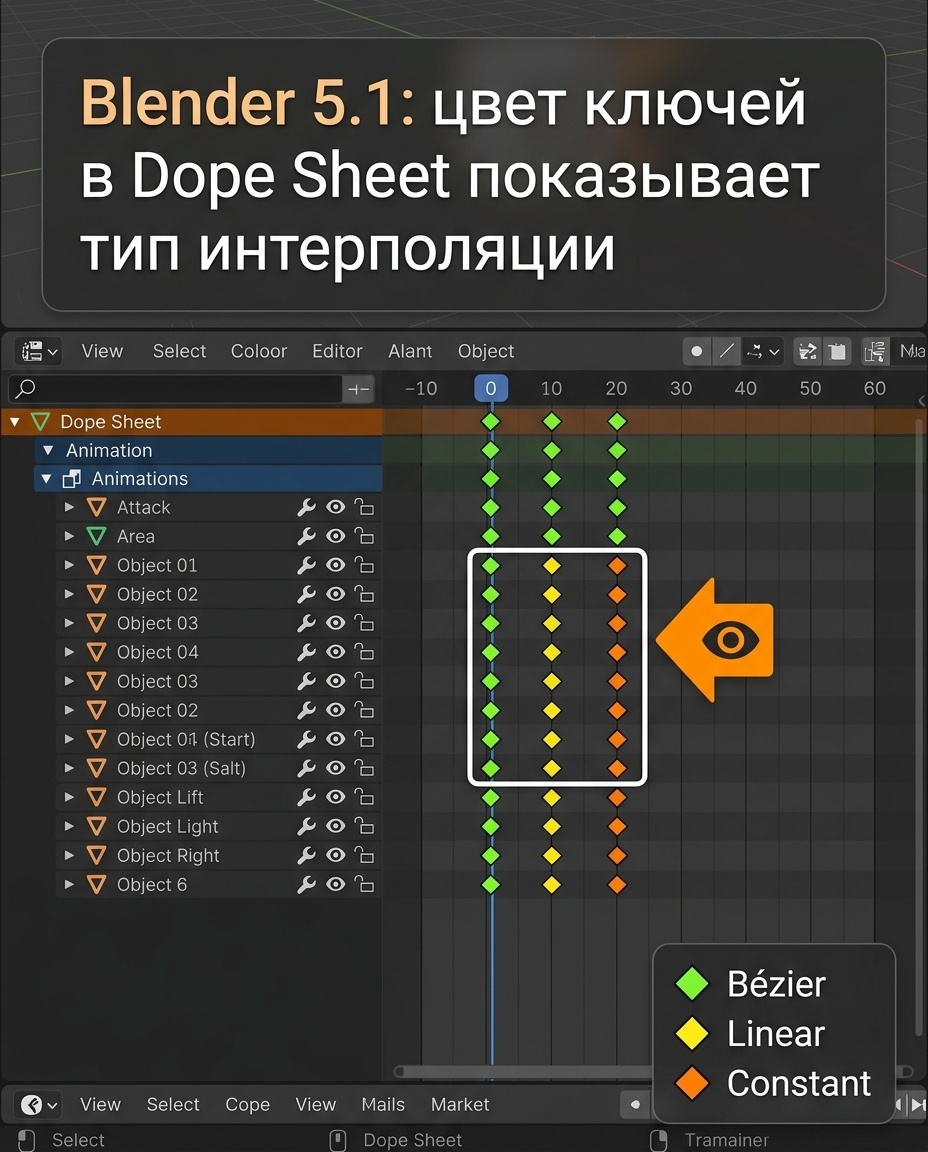Select the paste keyframes clipboard icon
Screen dimensions: 928x1152
tap(837, 351)
